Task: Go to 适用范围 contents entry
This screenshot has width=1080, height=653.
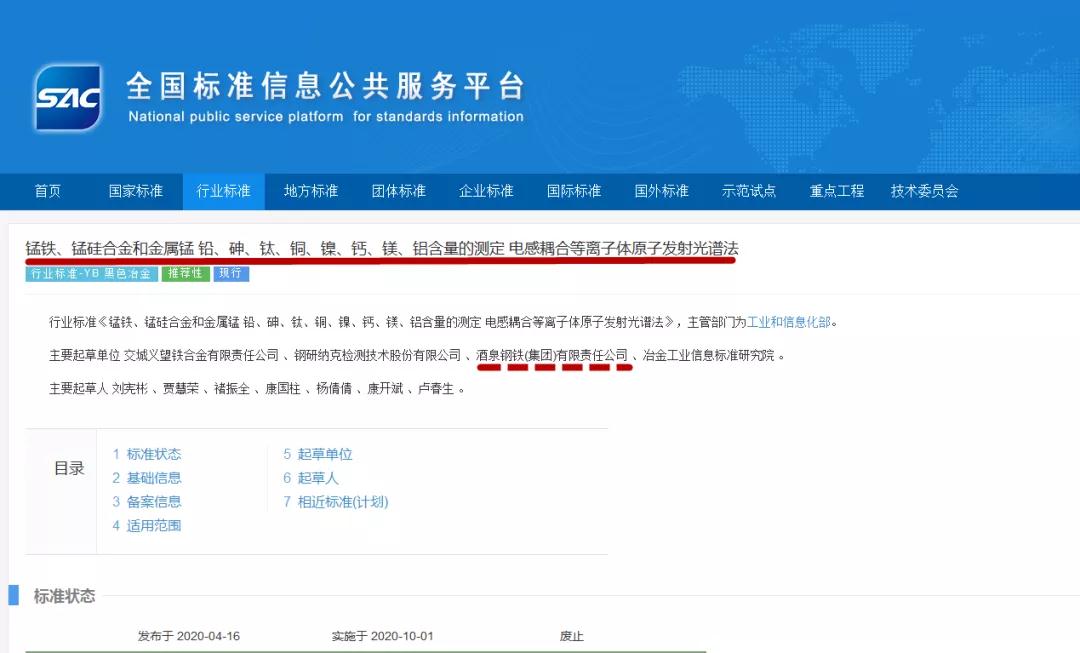Action: pos(147,526)
